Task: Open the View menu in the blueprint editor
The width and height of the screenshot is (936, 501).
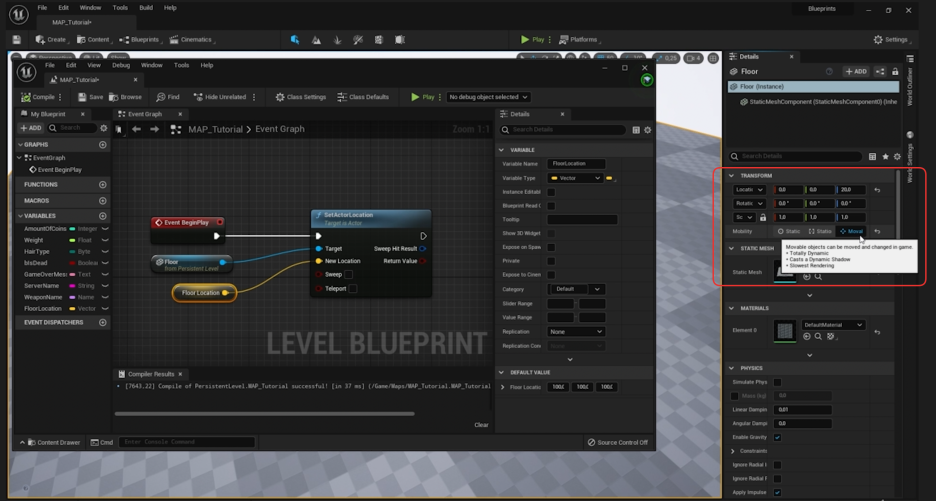Action: [94, 65]
